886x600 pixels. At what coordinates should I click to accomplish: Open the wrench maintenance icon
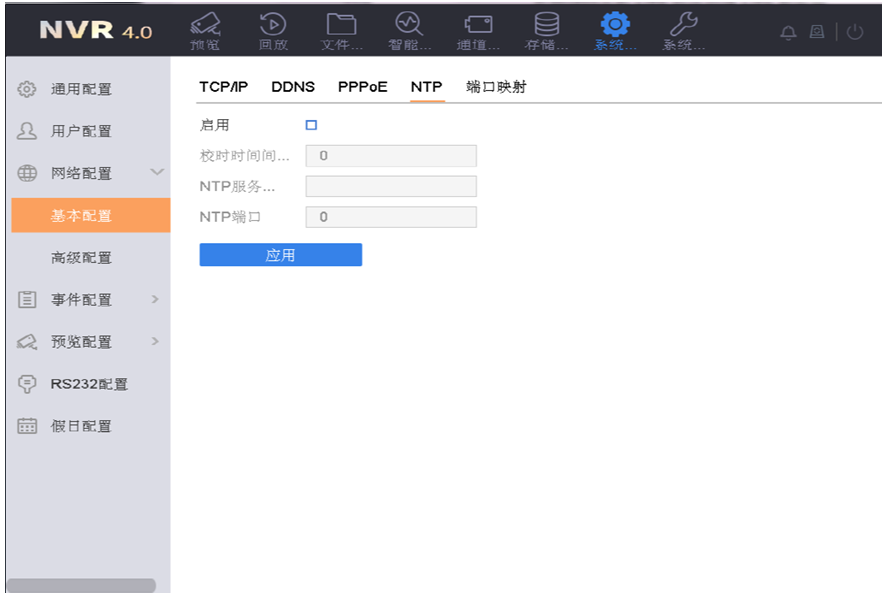pos(683,25)
